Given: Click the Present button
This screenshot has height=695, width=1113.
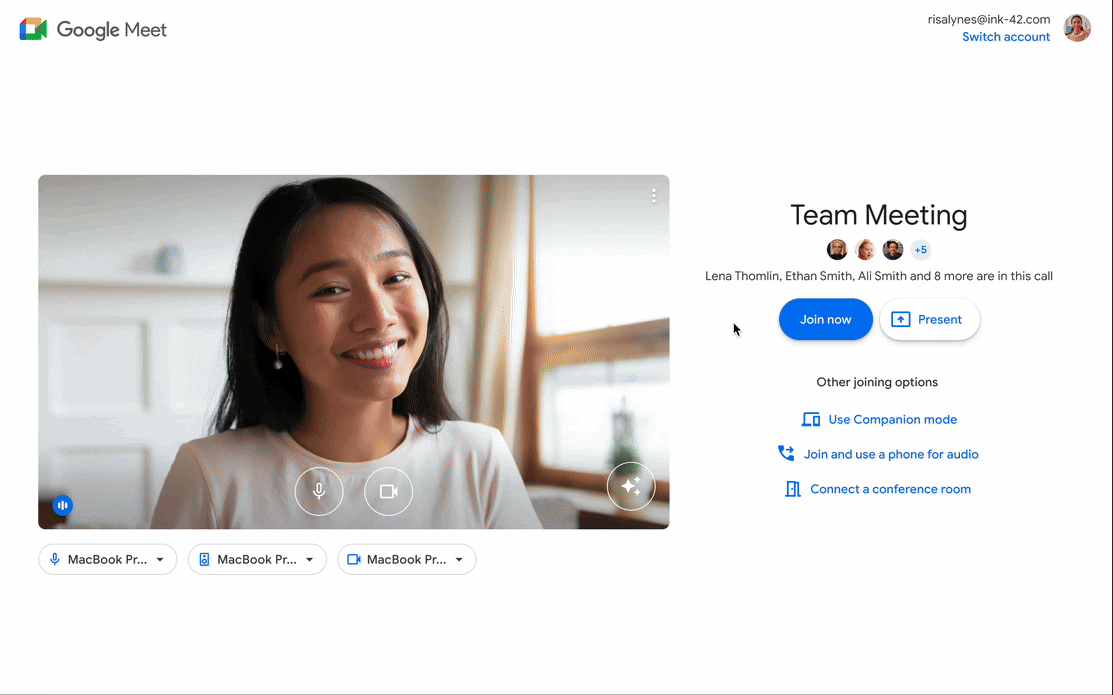Looking at the screenshot, I should tap(930, 319).
